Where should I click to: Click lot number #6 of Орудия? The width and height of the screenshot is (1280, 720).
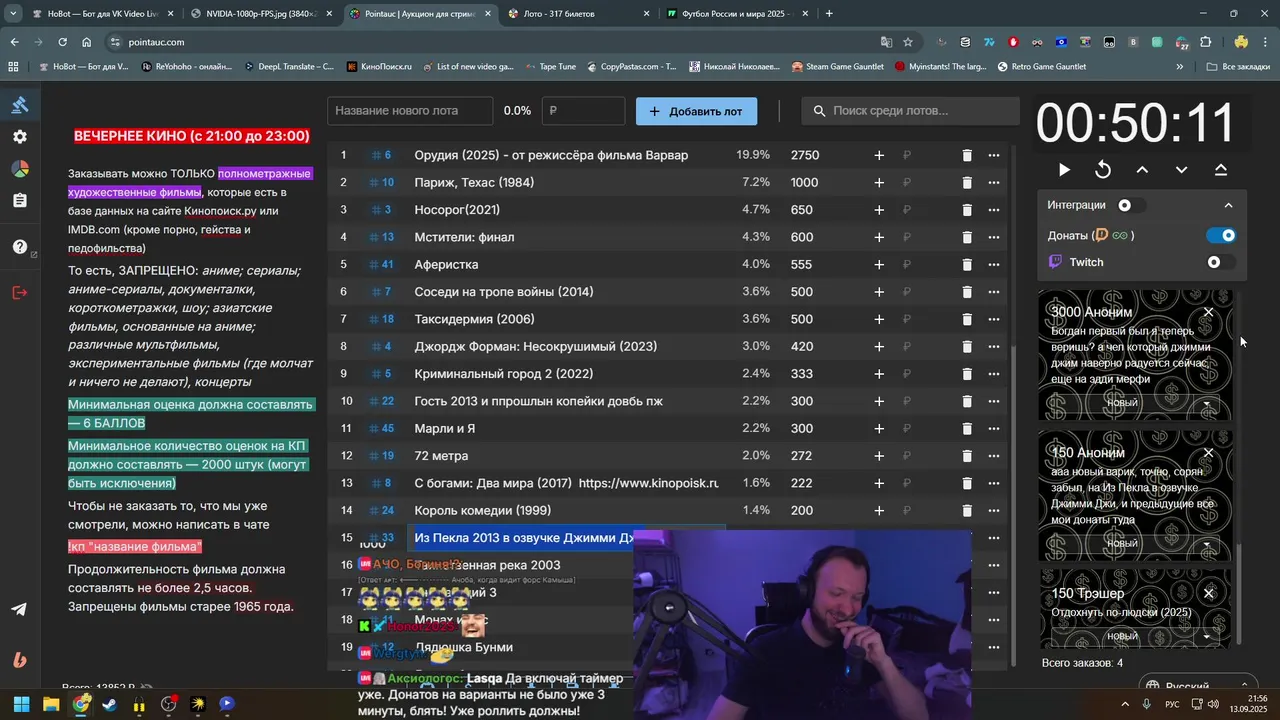point(381,155)
